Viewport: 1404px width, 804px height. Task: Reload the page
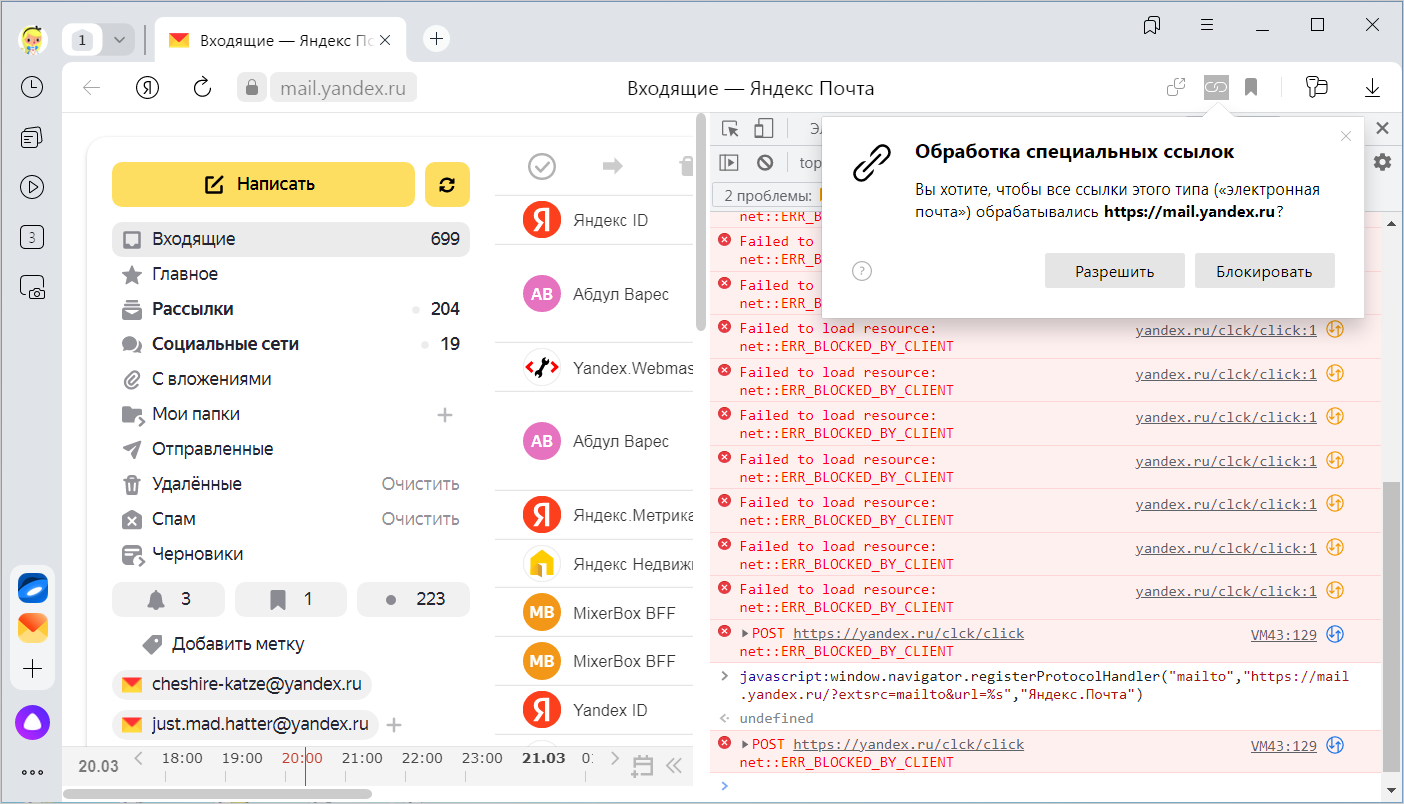point(202,88)
